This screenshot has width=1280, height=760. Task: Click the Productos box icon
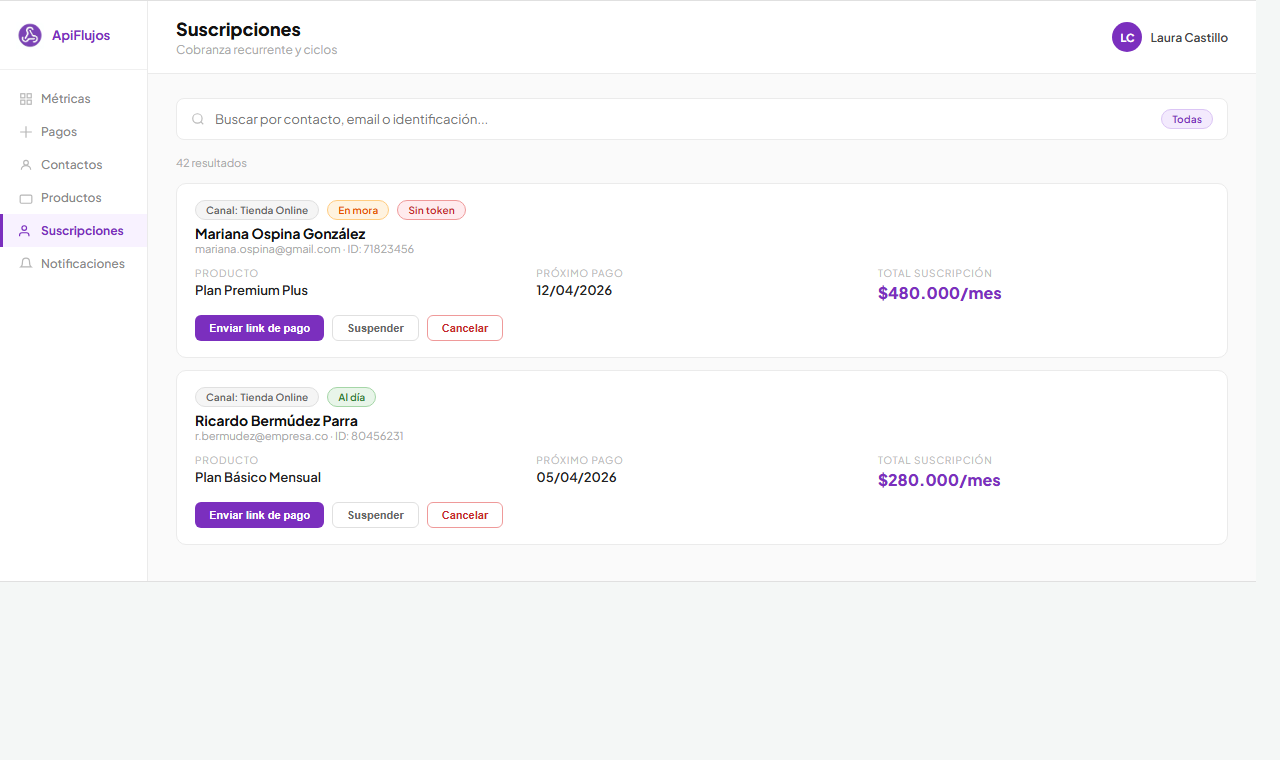click(26, 198)
